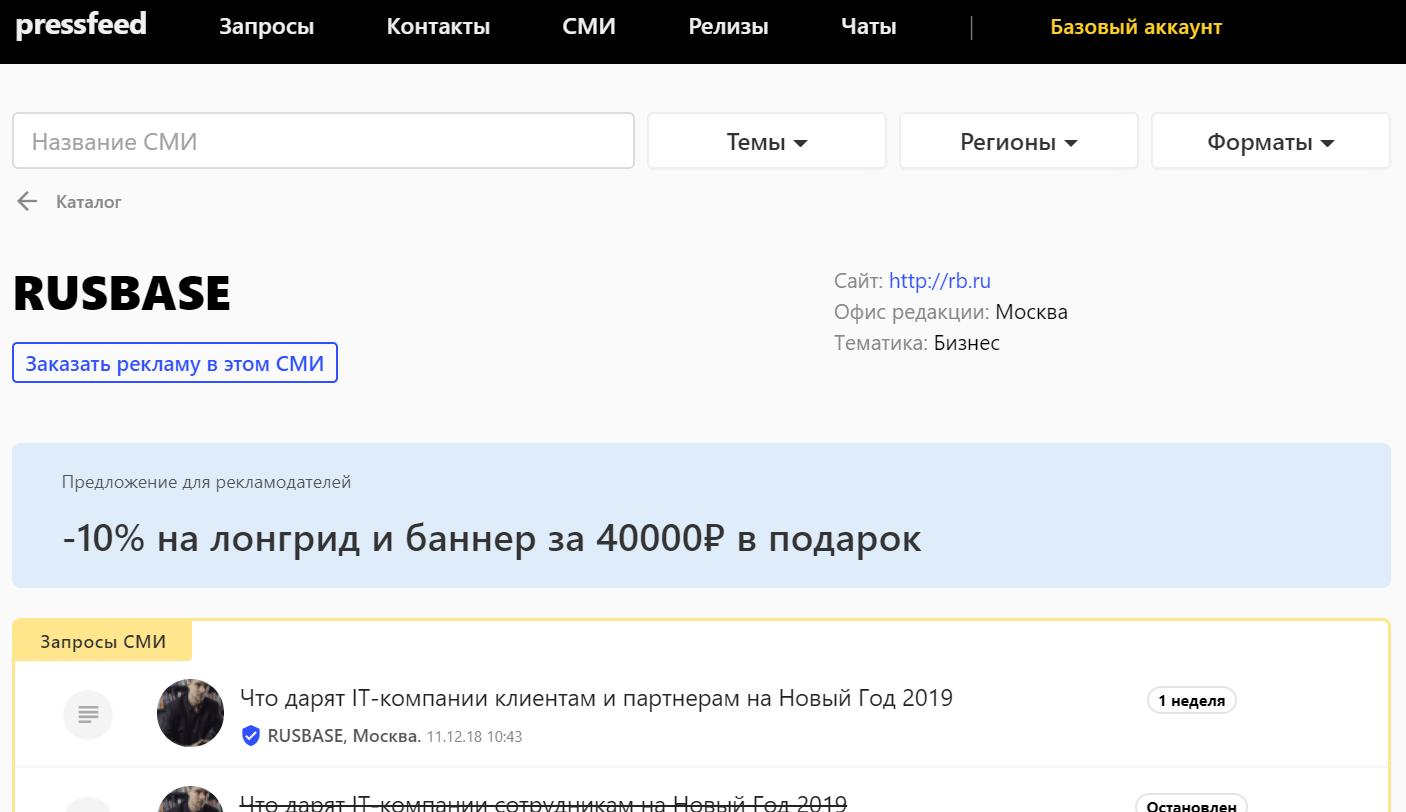The height and width of the screenshot is (812, 1406).
Task: Click the document icon beside the first request
Action: (x=88, y=714)
